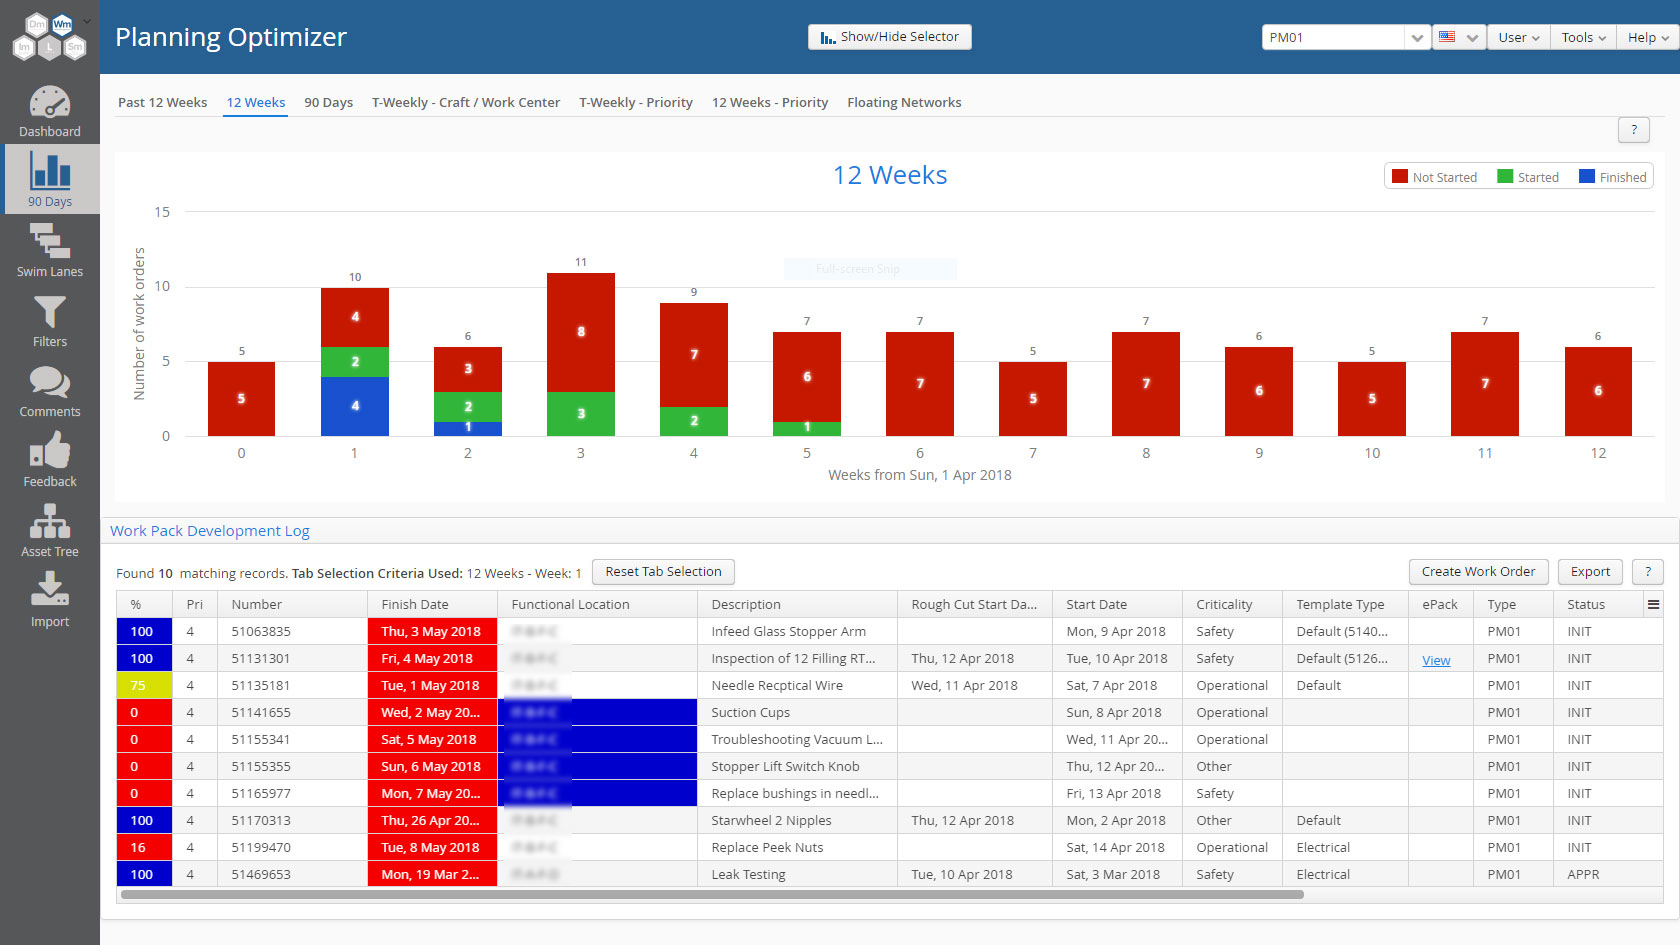Click the Reset Tab Selection button

[663, 572]
